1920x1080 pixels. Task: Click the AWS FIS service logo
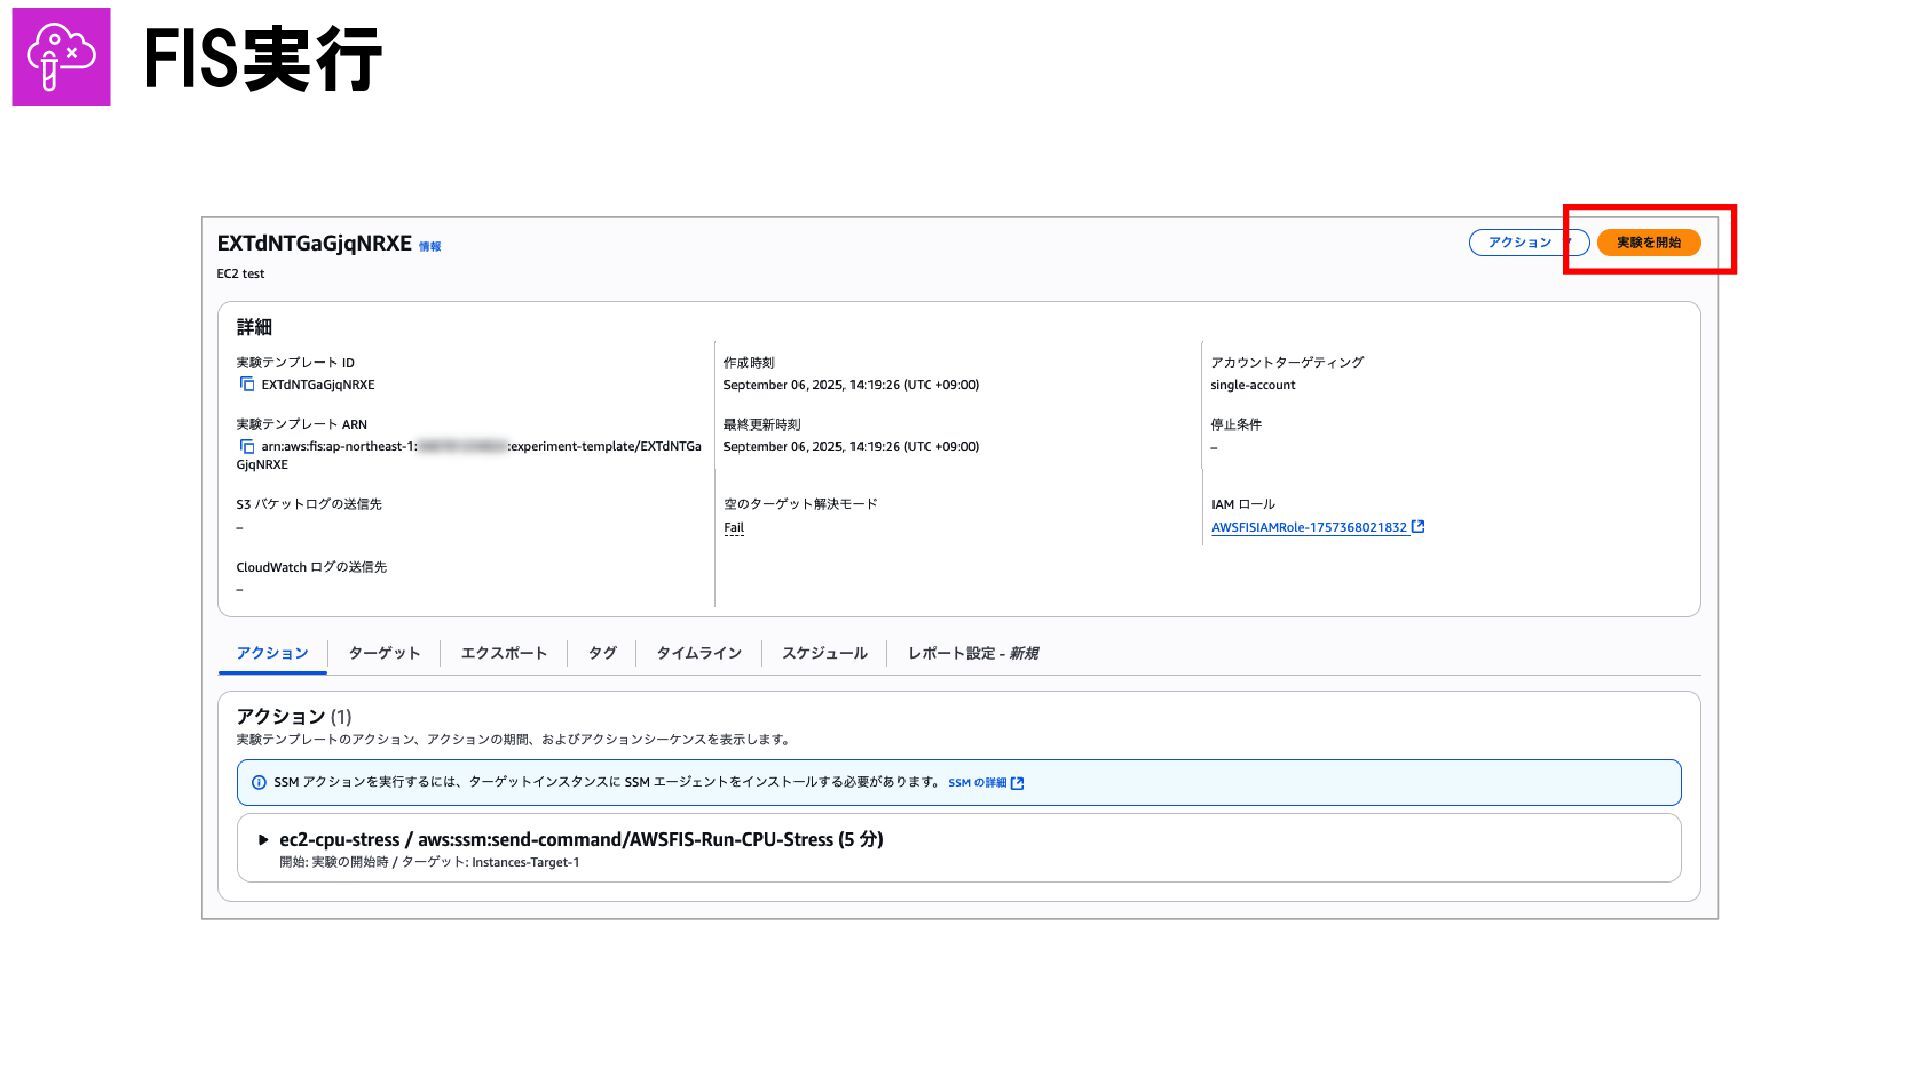[61, 57]
